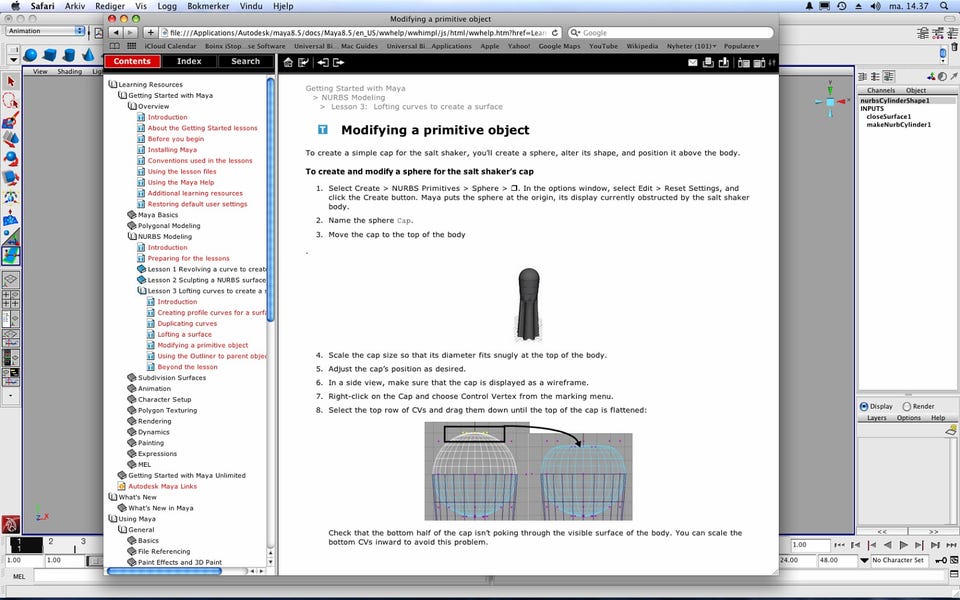Viewport: 960px width, 600px height.
Task: Click the four-view layout icon in Maya
Action: [x=10, y=299]
